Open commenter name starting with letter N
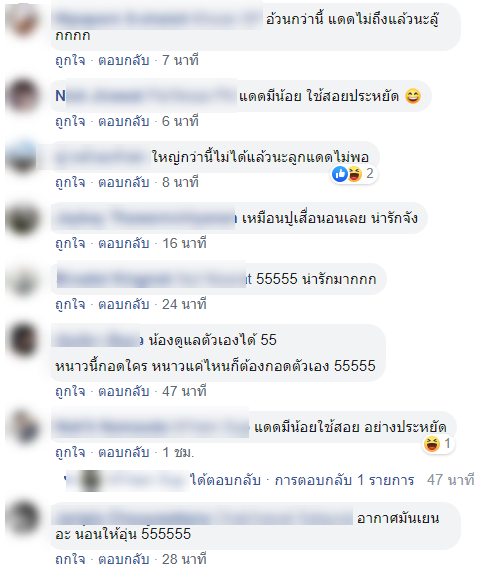 tap(146, 96)
